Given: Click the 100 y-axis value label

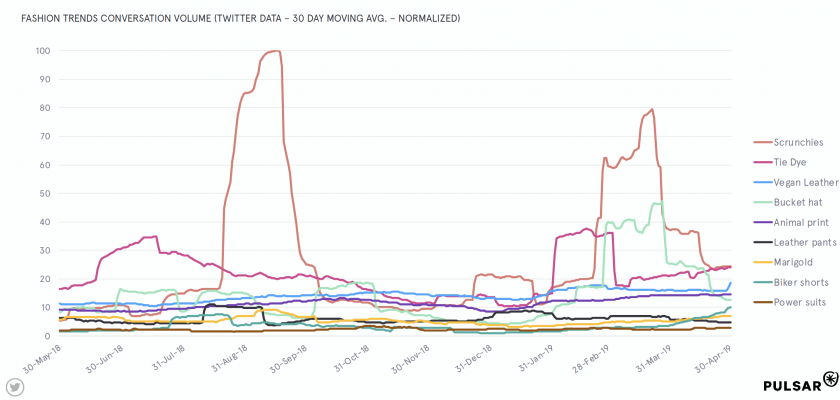Looking at the screenshot, I should [43, 50].
